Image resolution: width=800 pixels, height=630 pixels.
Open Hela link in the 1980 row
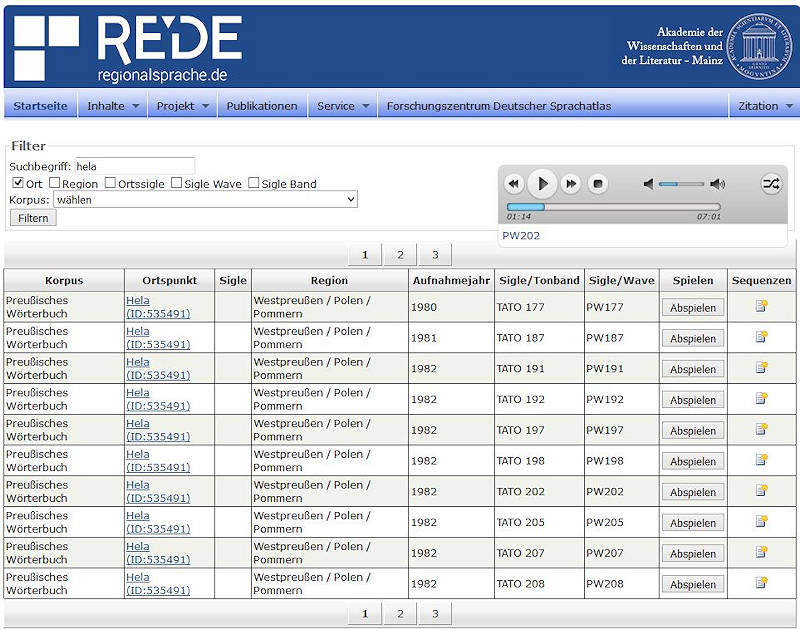(x=158, y=307)
